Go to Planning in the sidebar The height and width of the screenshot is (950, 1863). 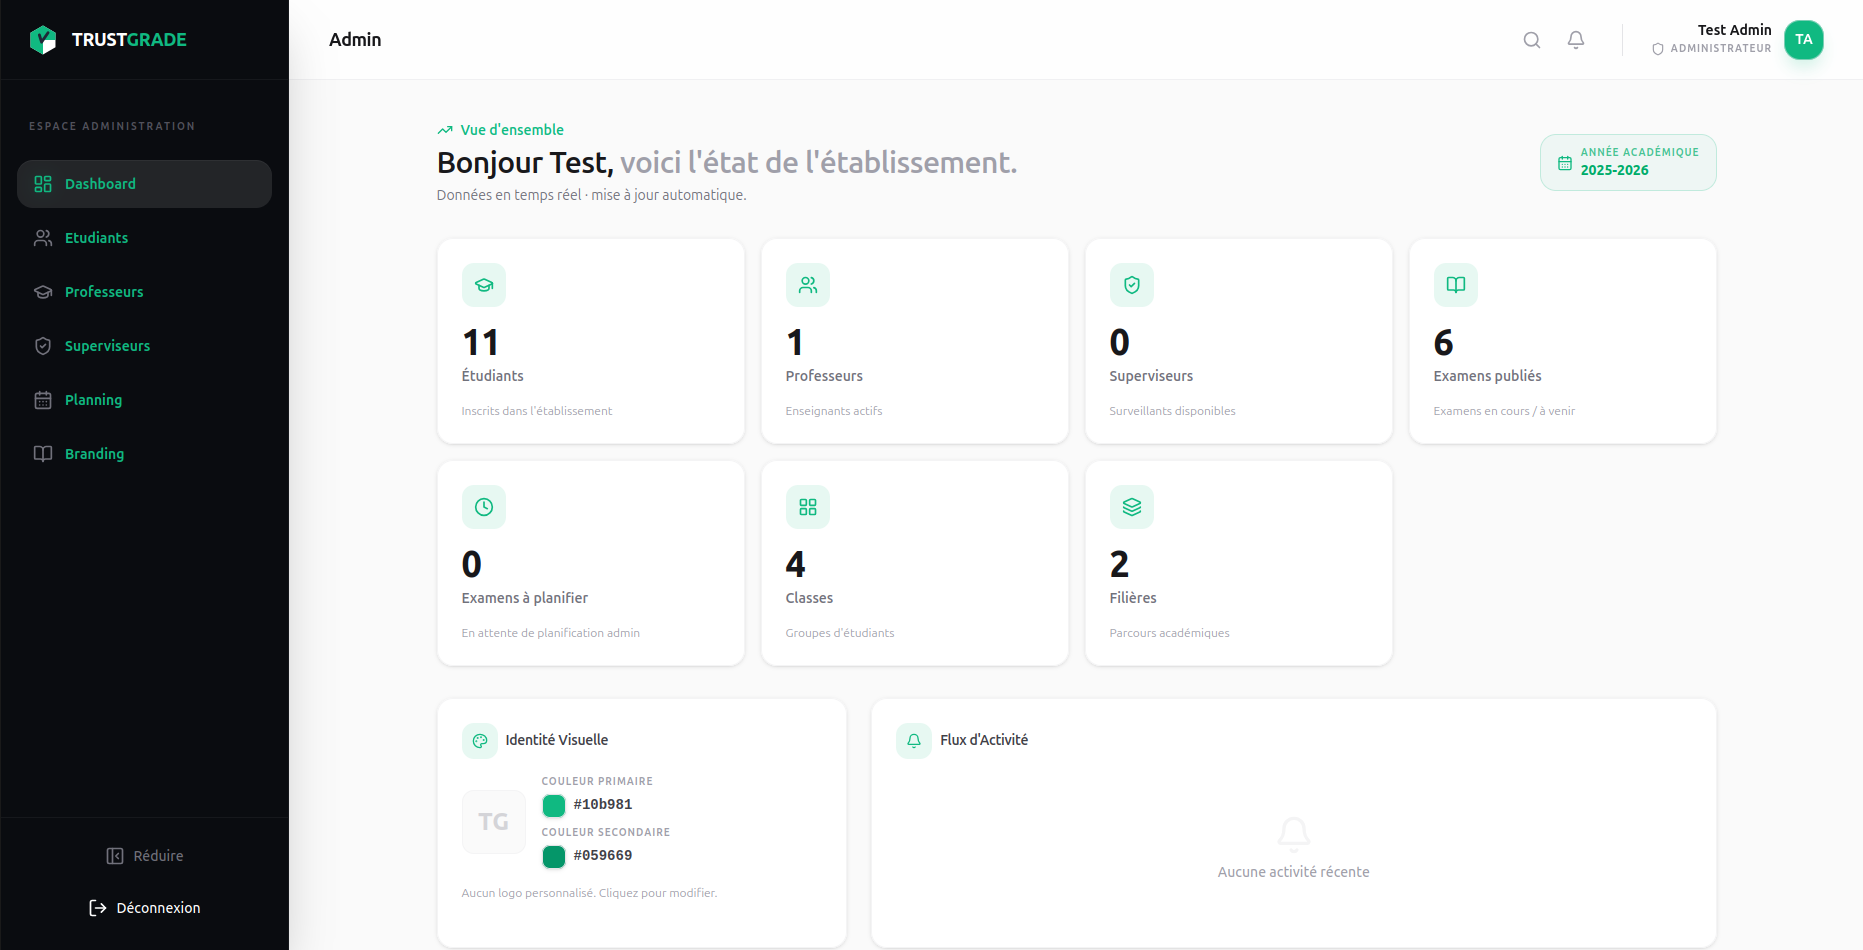(x=93, y=400)
